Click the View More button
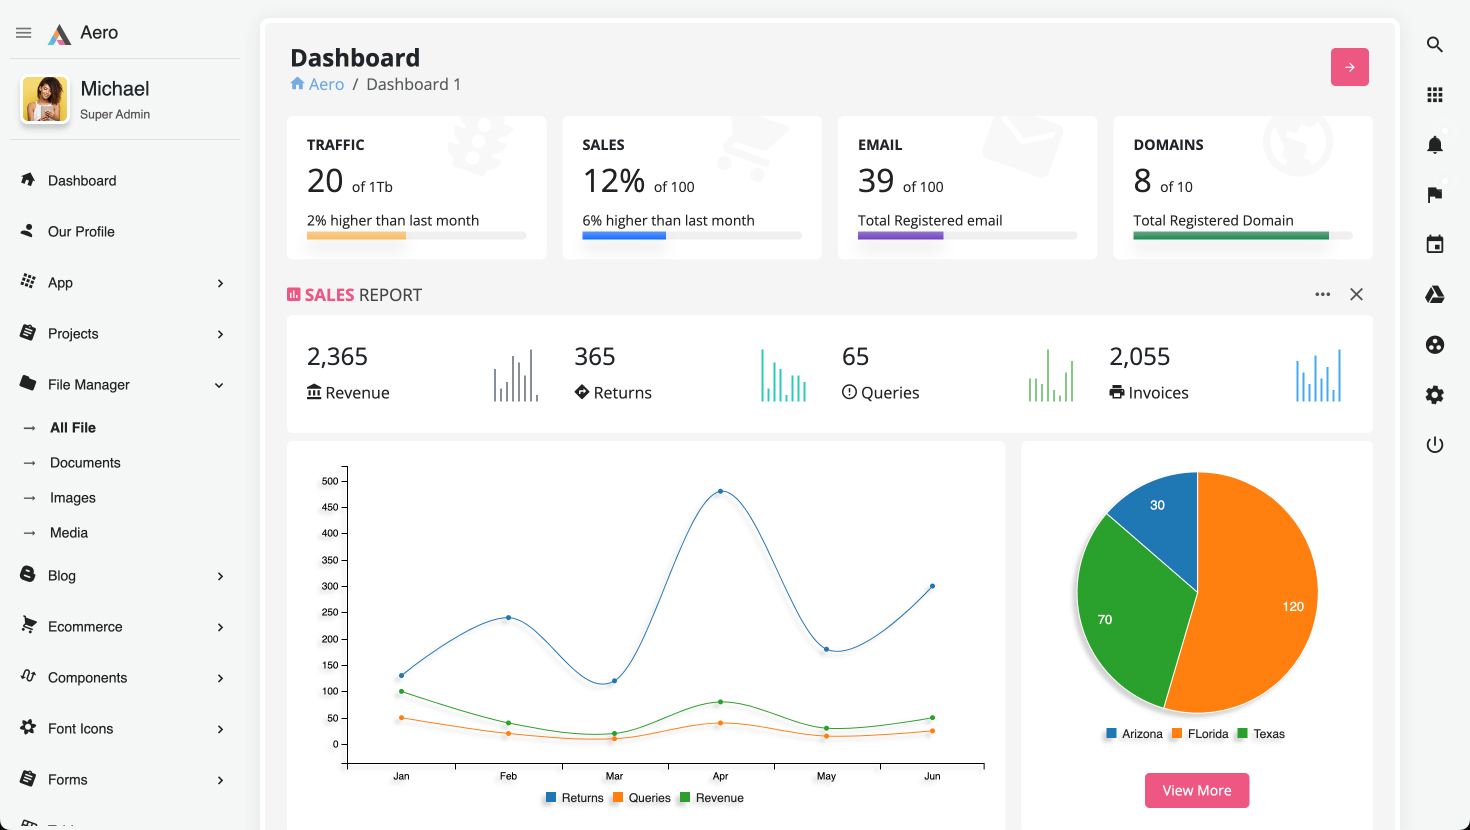The width and height of the screenshot is (1470, 830). 1196,790
